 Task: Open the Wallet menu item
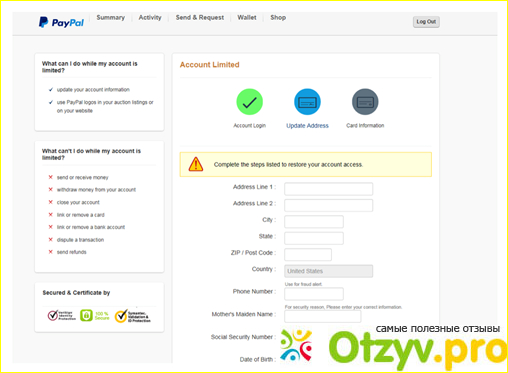247,18
